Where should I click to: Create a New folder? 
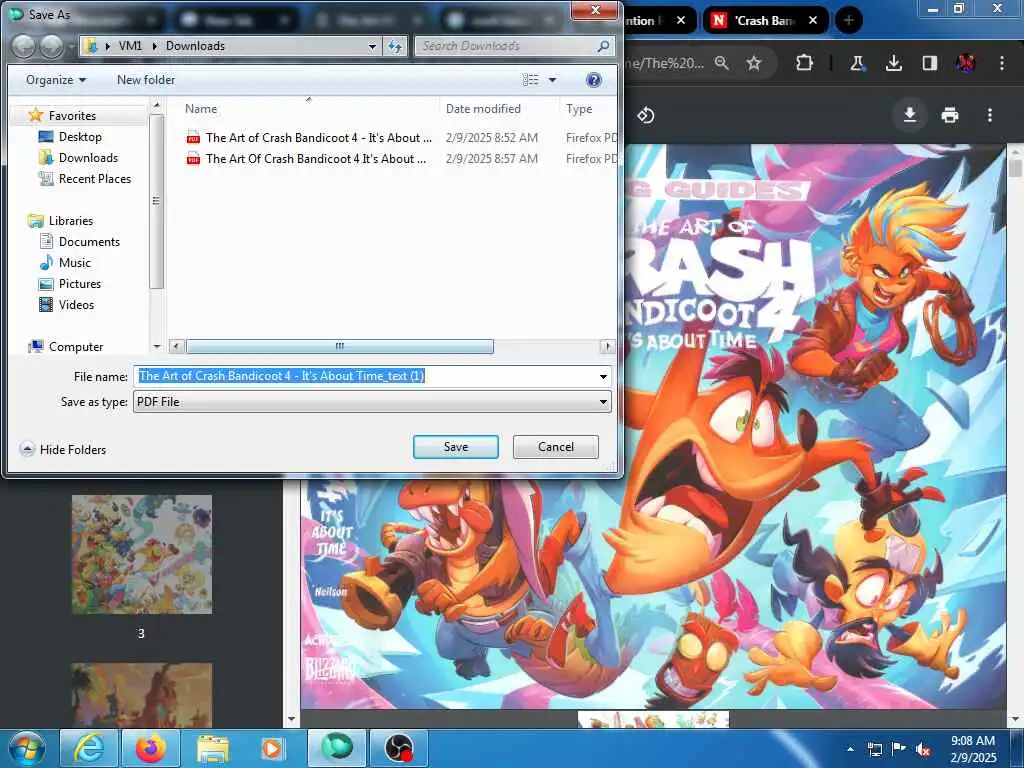[x=146, y=80]
